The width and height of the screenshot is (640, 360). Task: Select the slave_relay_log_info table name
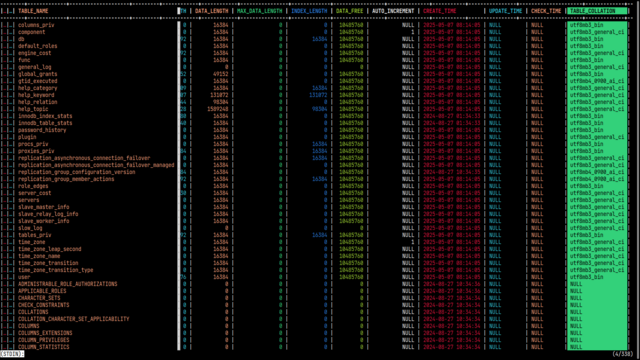[48, 214]
